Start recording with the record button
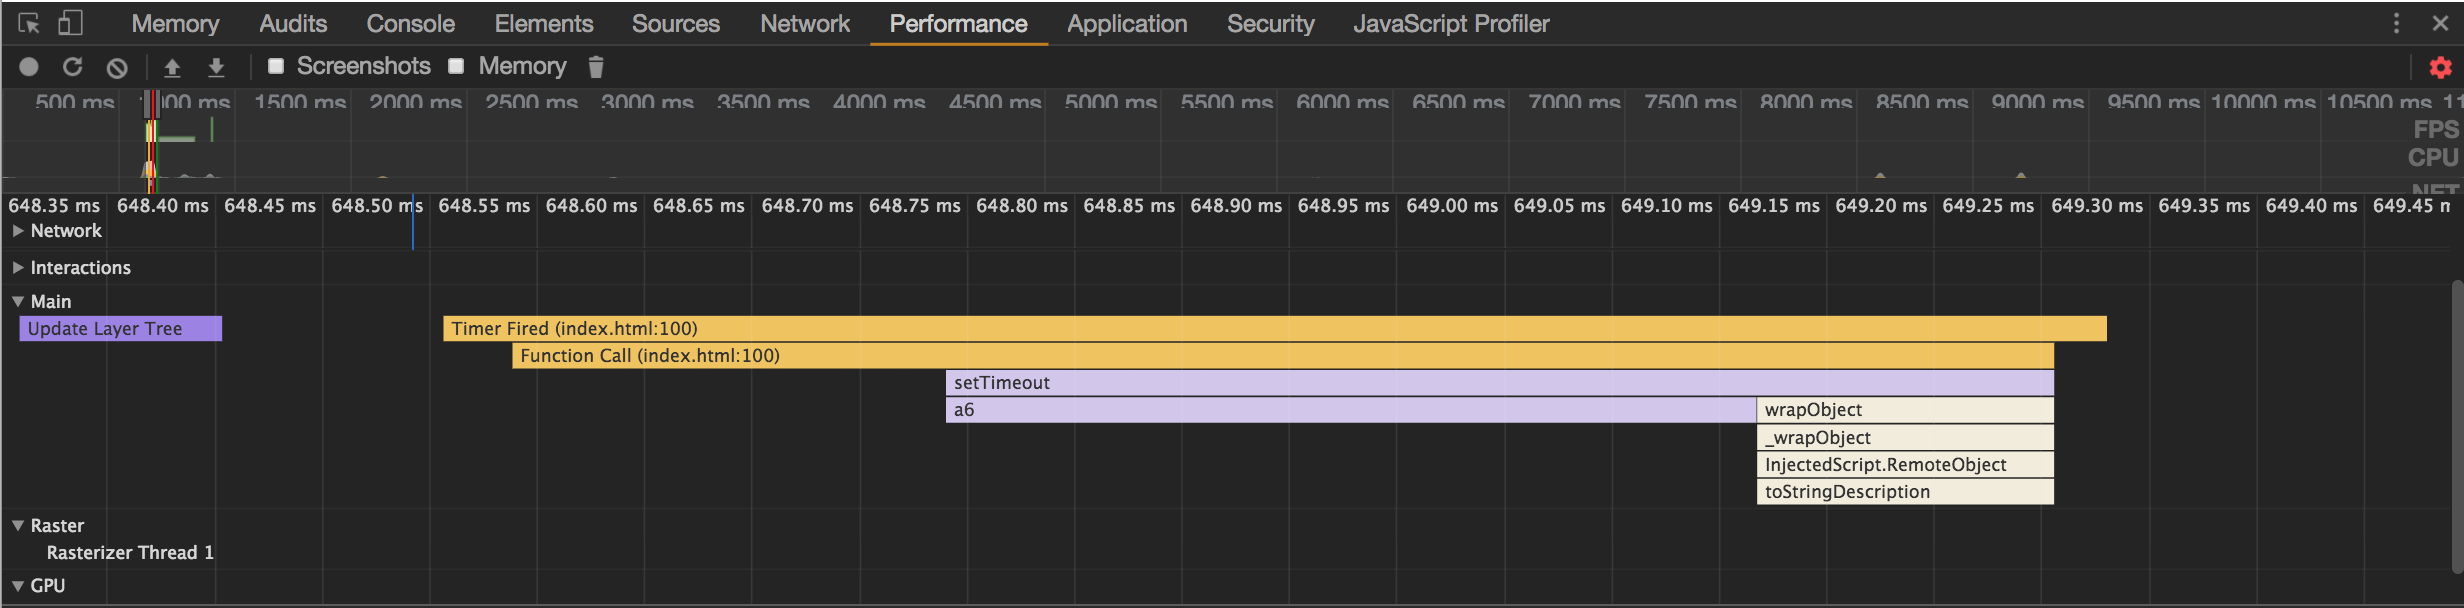Viewport: 2464px width, 608px height. [x=29, y=67]
